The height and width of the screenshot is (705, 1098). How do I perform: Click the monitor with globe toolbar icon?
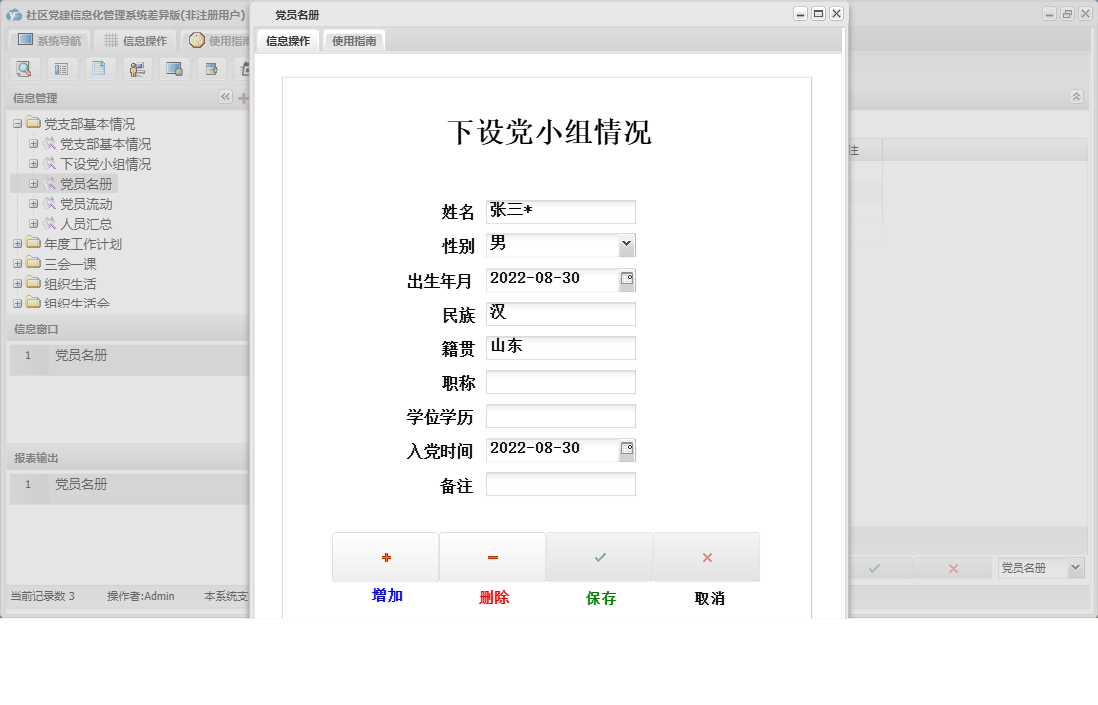tap(174, 68)
